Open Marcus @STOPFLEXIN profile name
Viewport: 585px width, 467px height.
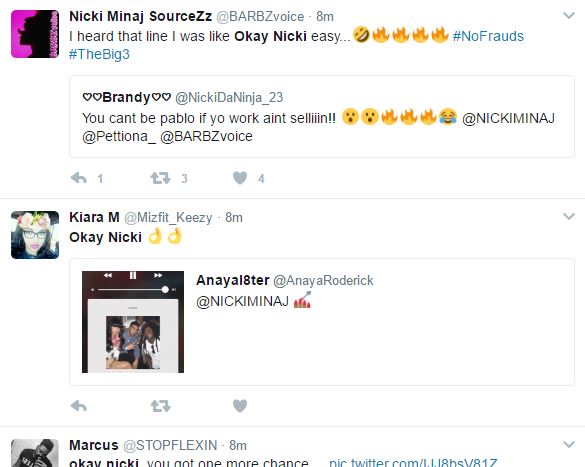point(94,445)
